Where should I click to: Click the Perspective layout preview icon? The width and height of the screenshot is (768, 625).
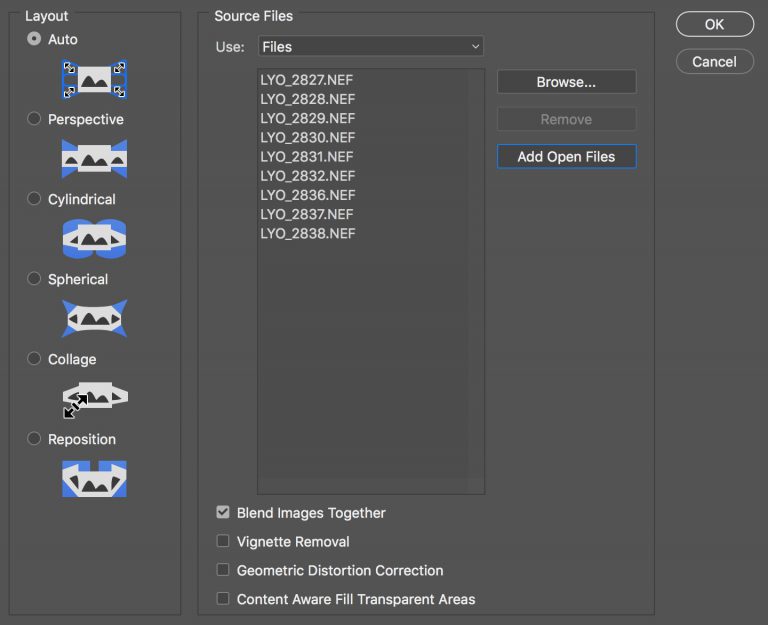click(95, 159)
